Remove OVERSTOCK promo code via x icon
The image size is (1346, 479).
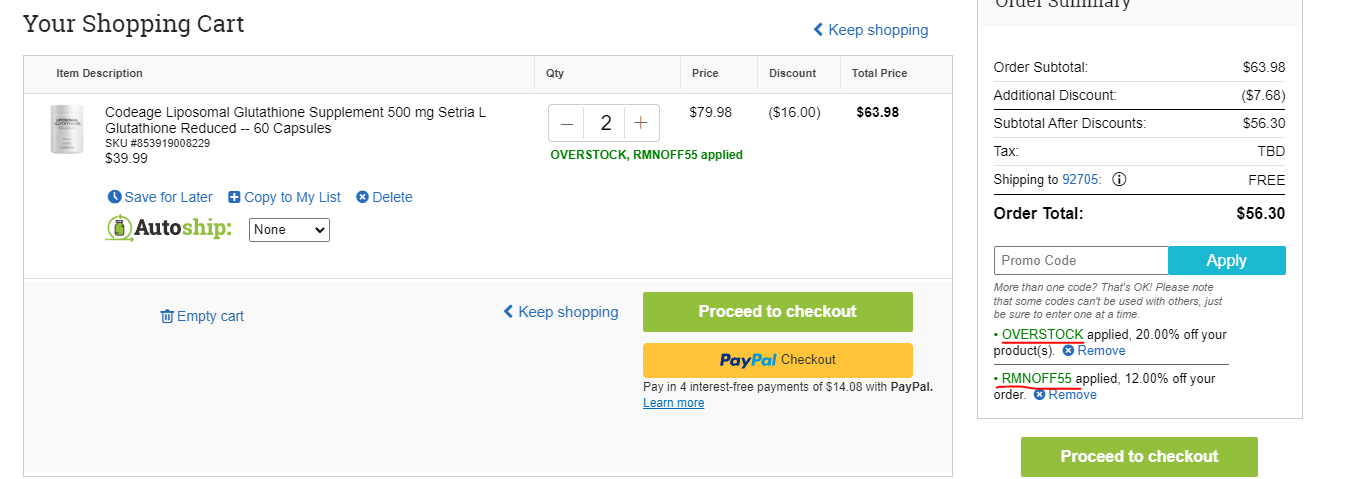(x=1068, y=351)
